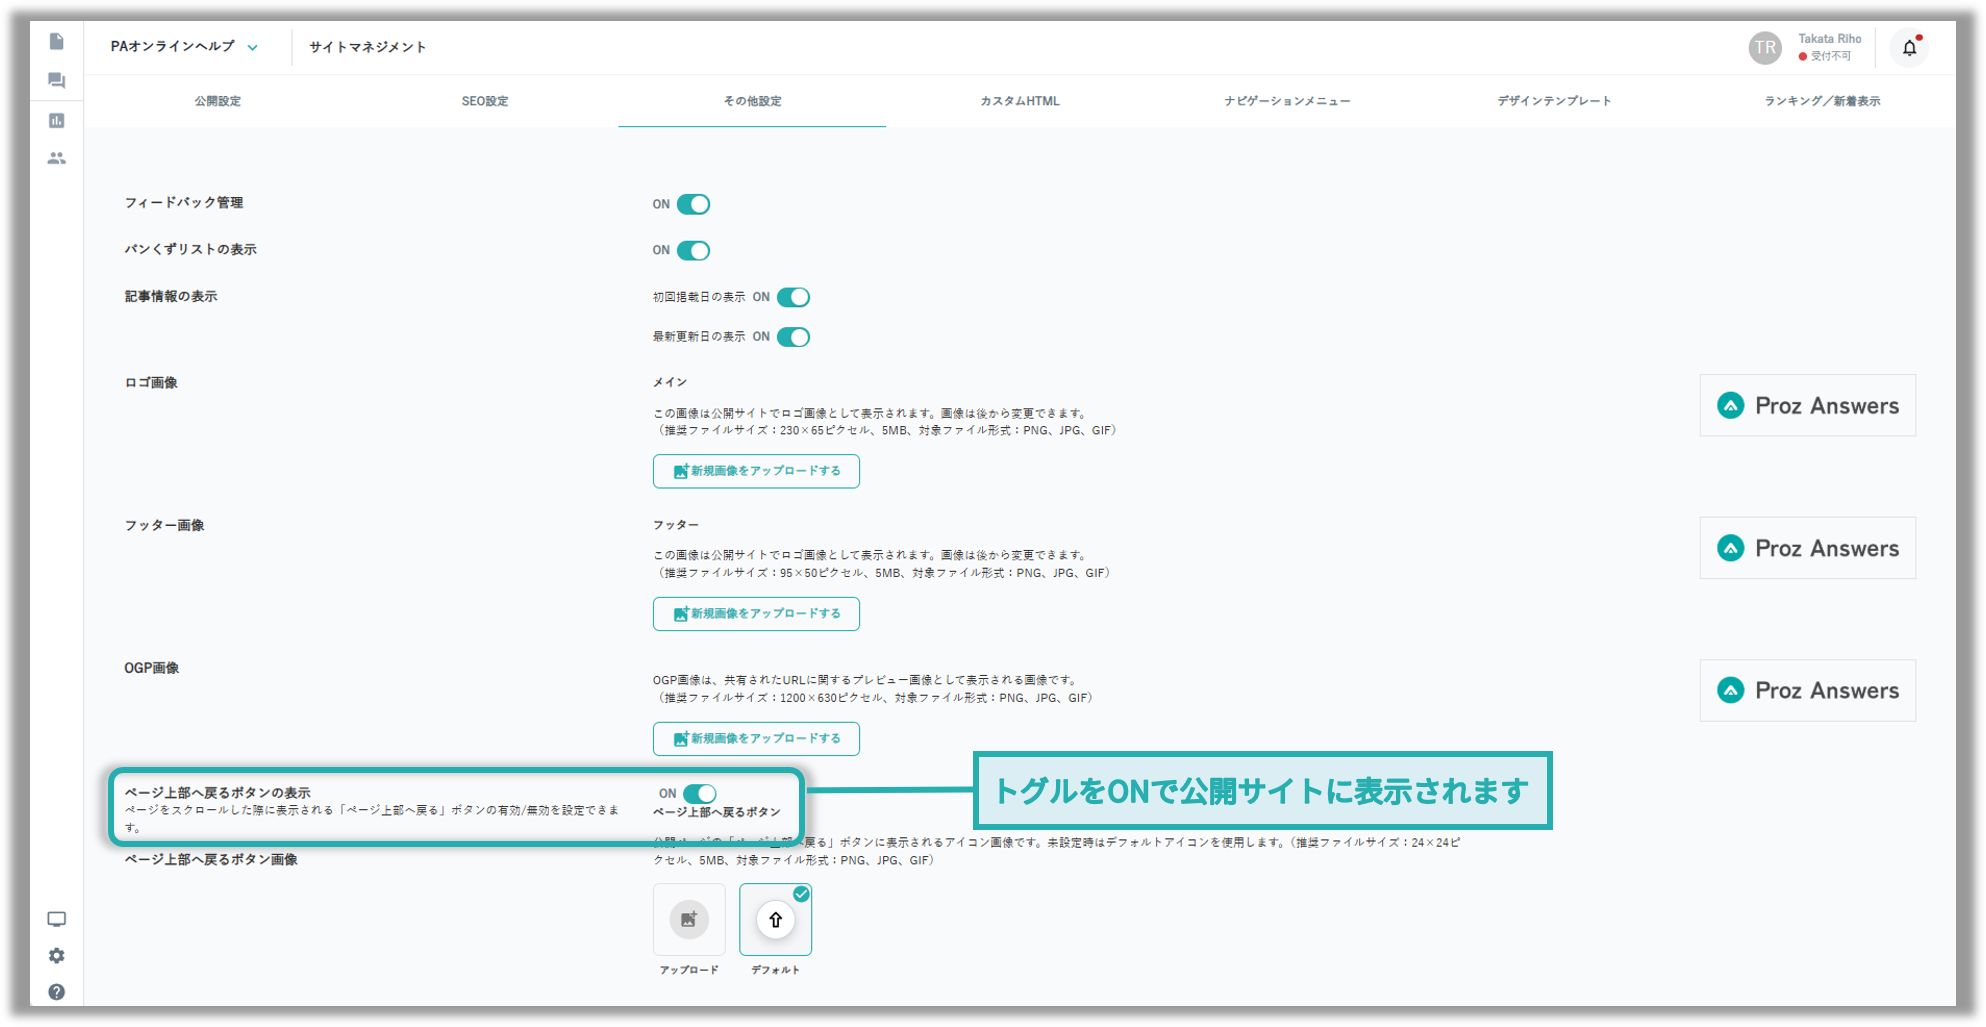Open the notification bell
The height and width of the screenshot is (1027, 1986).
1909,47
